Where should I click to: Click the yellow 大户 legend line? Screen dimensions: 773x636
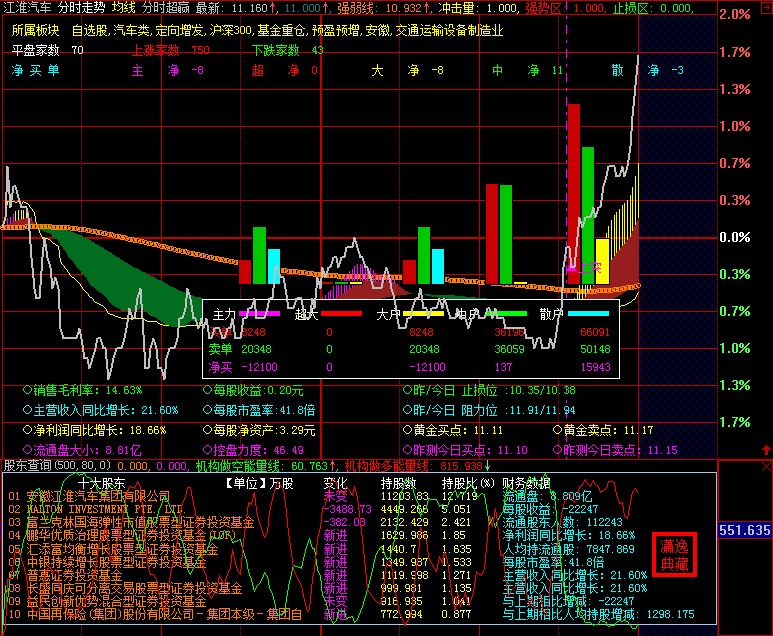click(x=423, y=314)
